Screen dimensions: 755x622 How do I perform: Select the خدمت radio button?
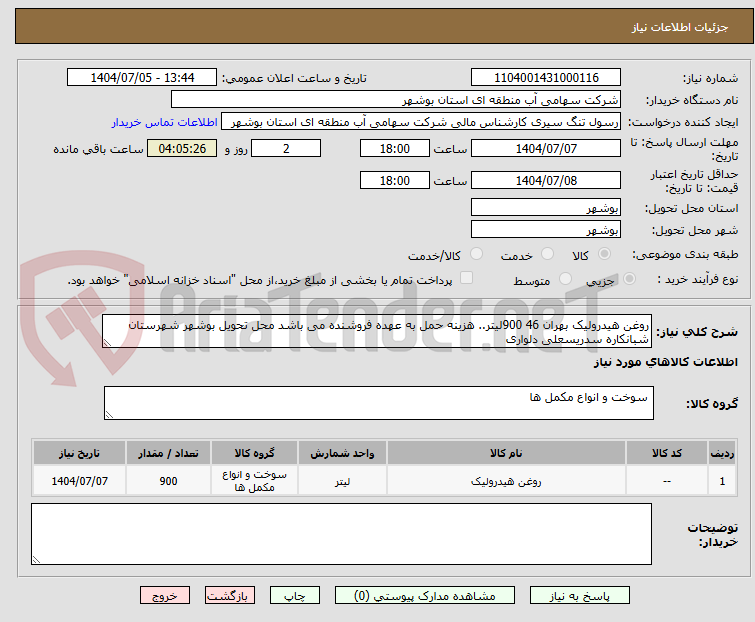click(x=547, y=254)
